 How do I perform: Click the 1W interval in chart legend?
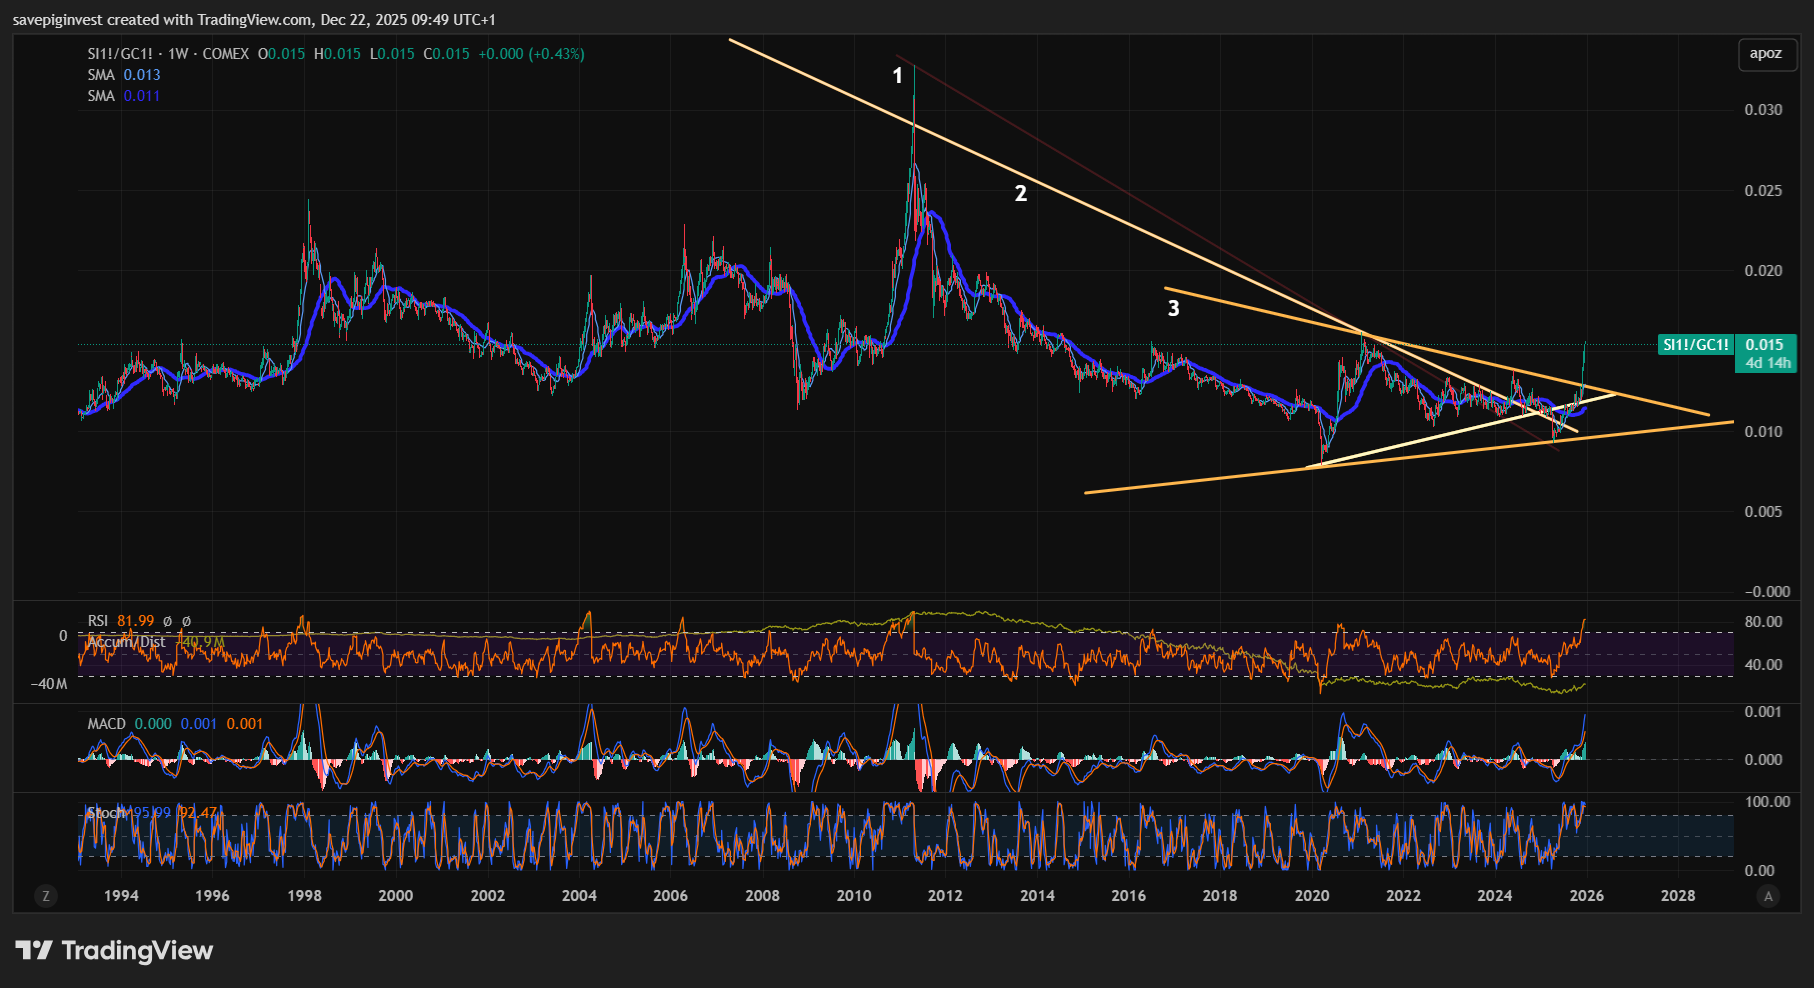coord(178,54)
